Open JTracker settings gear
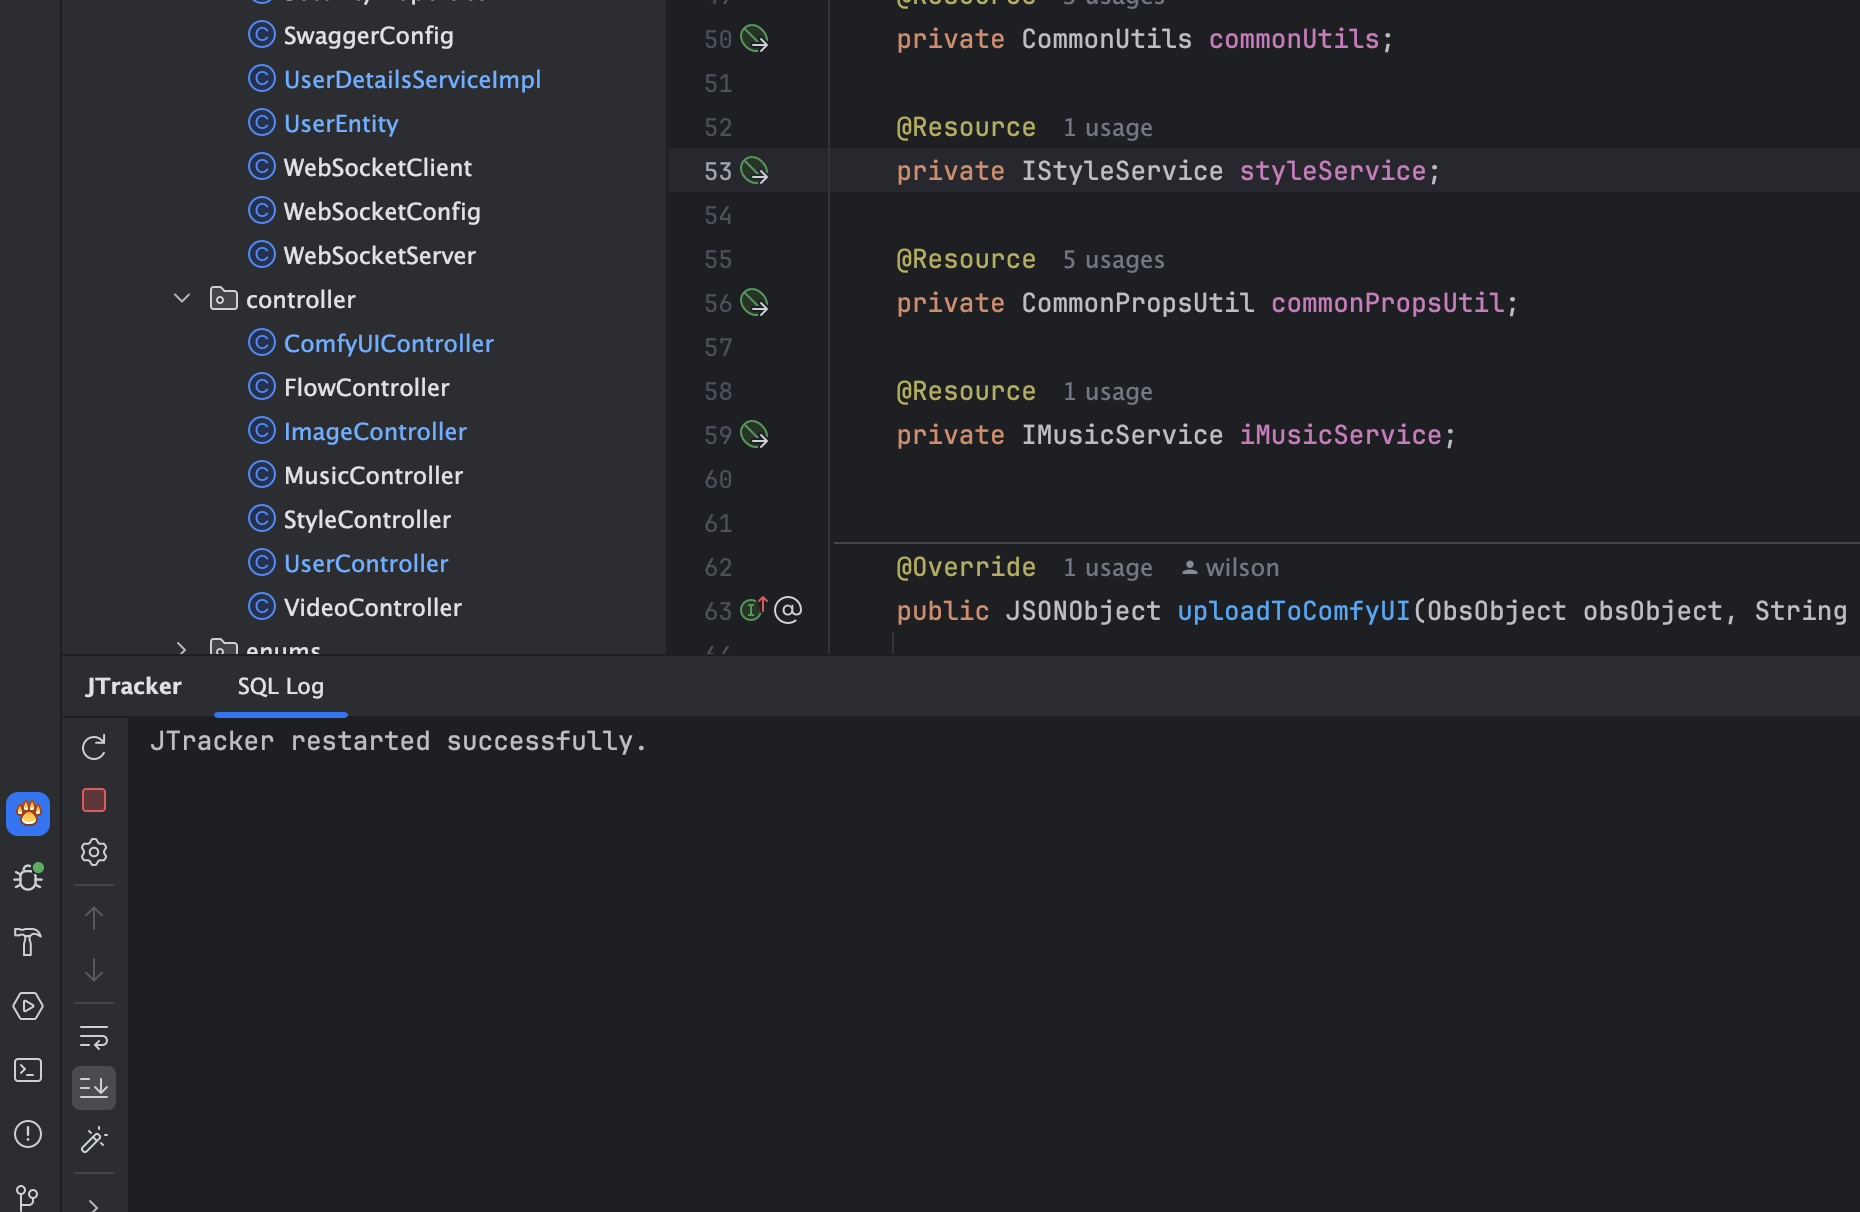1860x1212 pixels. 94,852
